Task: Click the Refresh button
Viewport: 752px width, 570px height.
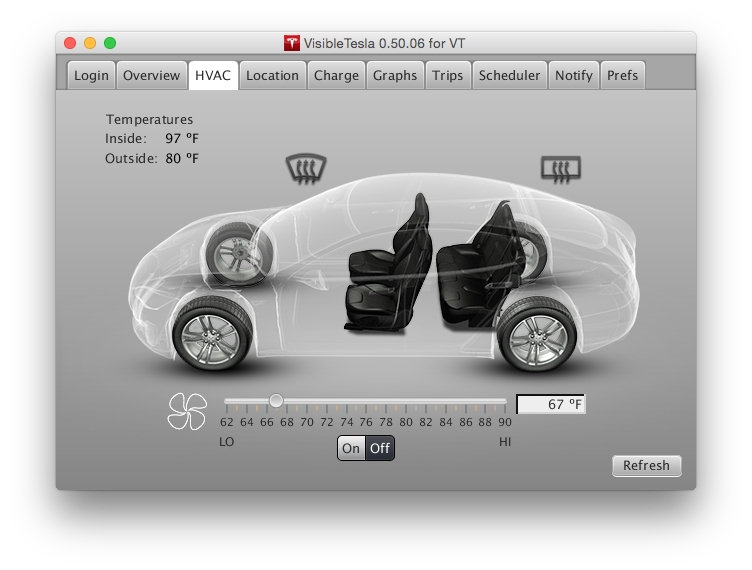Action: (646, 465)
